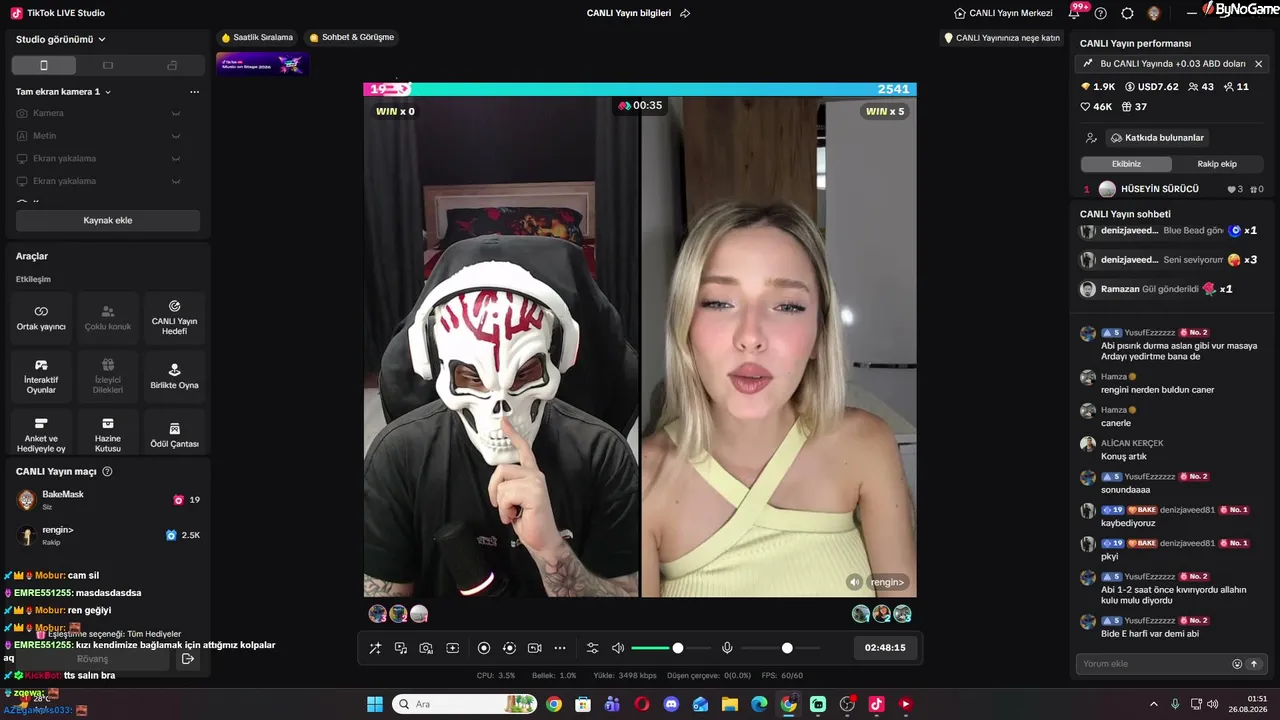
Task: Dismiss the +0.03 ABD doları notice
Action: click(1258, 64)
